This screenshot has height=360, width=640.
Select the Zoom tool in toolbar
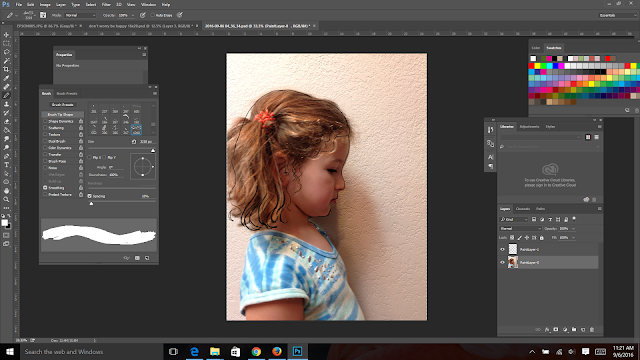tap(6, 200)
